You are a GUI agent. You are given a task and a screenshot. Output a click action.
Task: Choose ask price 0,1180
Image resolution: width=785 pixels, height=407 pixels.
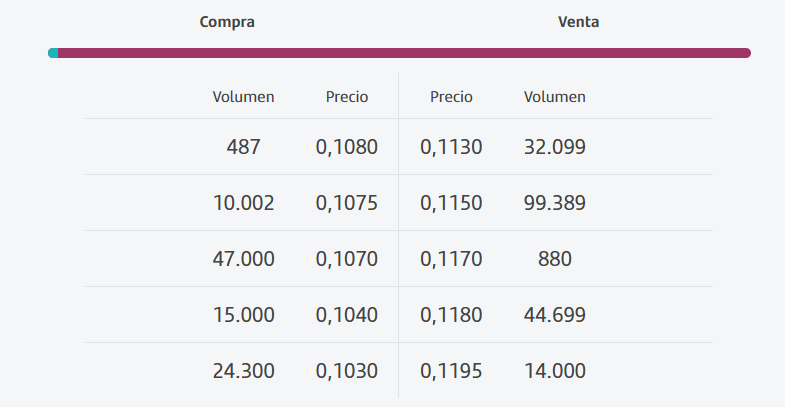point(451,315)
